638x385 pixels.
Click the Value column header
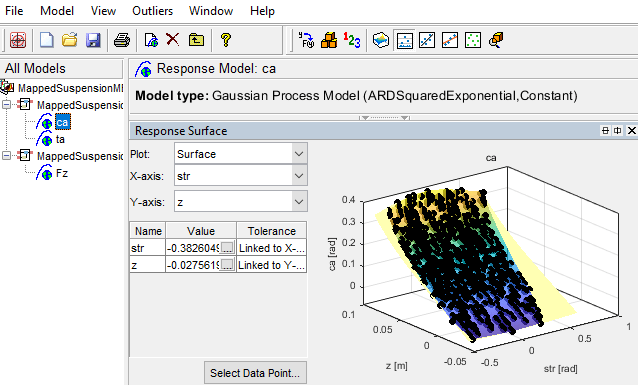coord(201,231)
